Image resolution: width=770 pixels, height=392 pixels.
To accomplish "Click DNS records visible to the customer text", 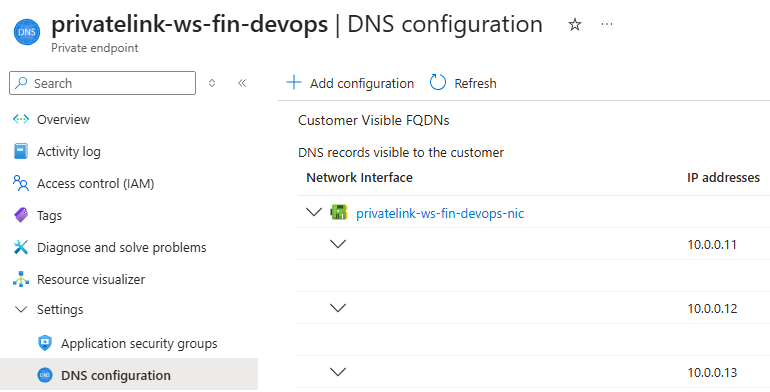I will tap(401, 152).
